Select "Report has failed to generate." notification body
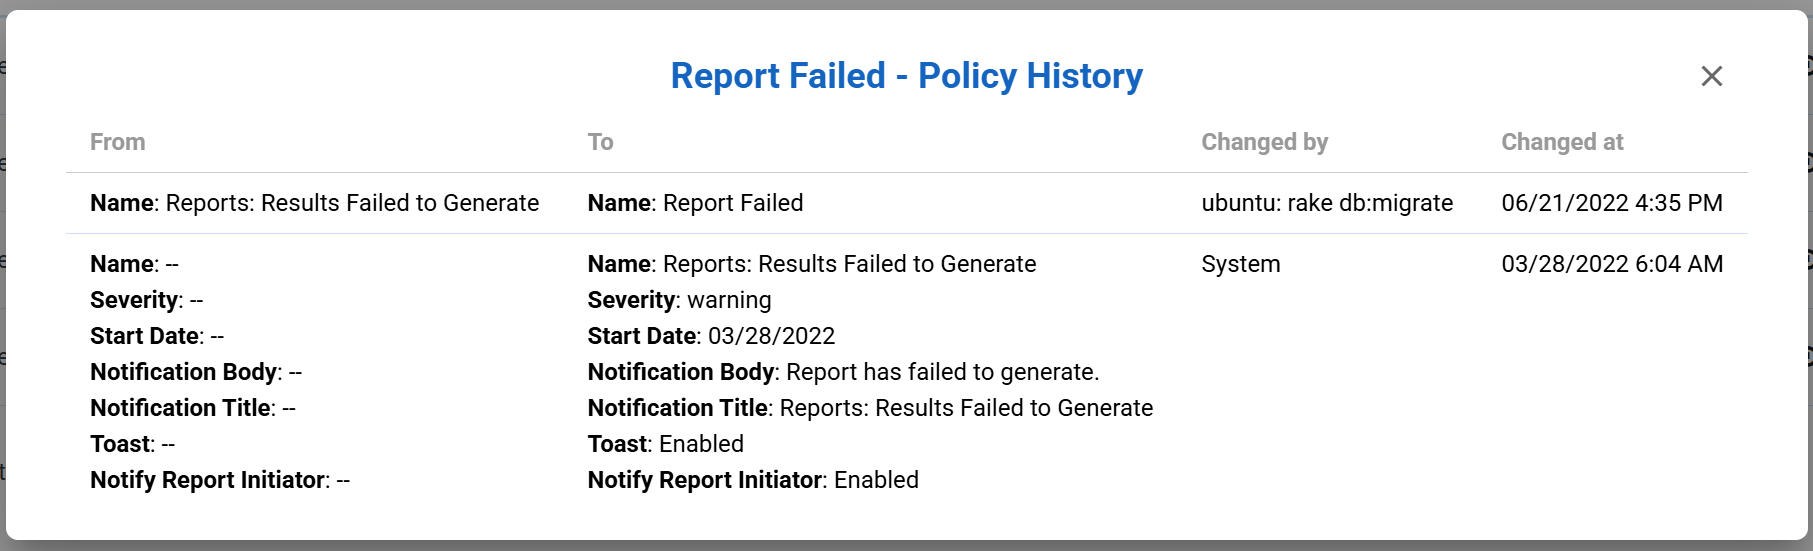Image resolution: width=1813 pixels, height=551 pixels. pyautogui.click(x=942, y=372)
